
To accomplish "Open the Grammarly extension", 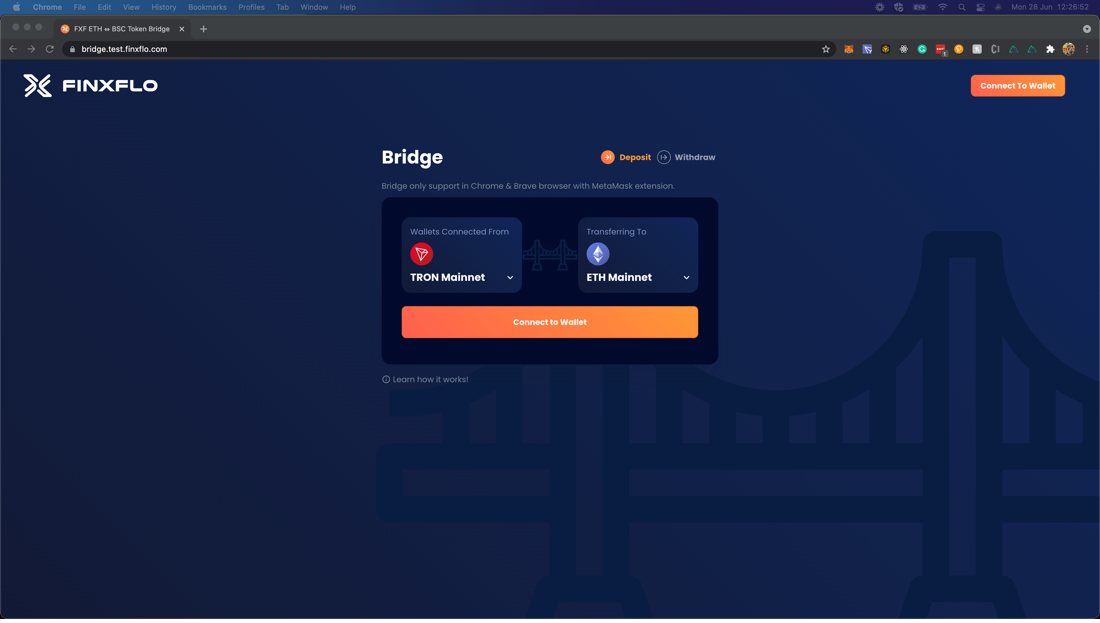I will pyautogui.click(x=922, y=49).
